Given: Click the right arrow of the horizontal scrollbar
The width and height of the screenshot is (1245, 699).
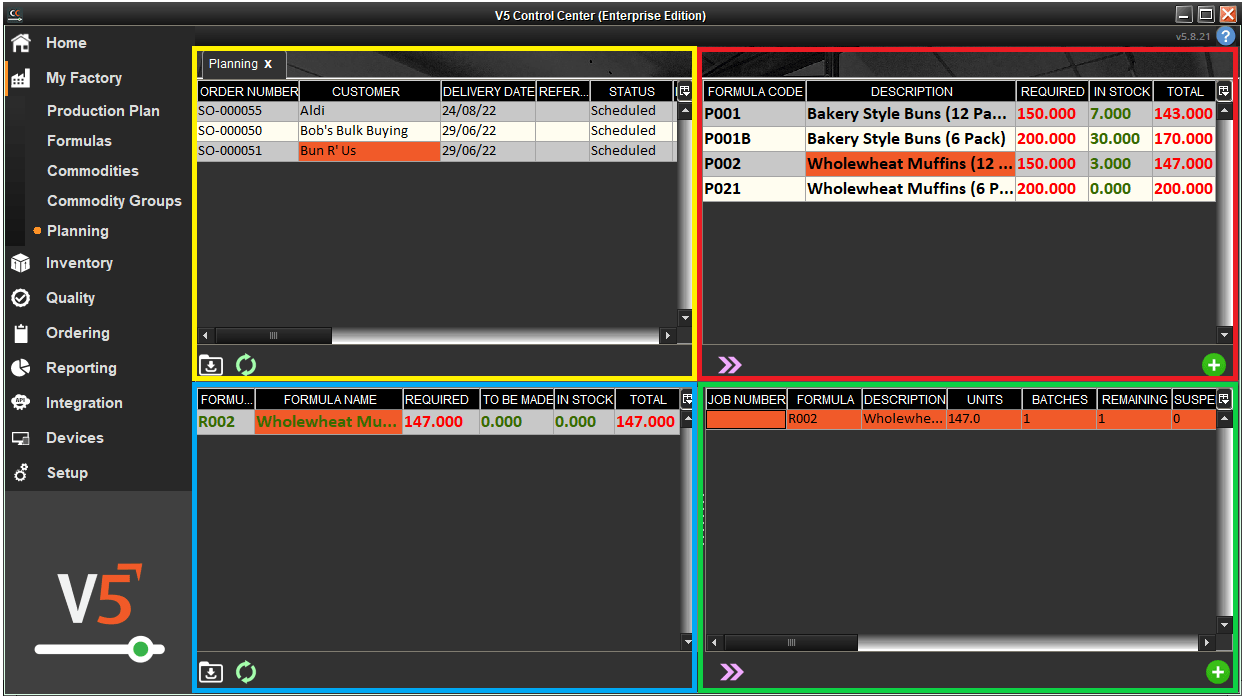Looking at the screenshot, I should click(x=668, y=336).
